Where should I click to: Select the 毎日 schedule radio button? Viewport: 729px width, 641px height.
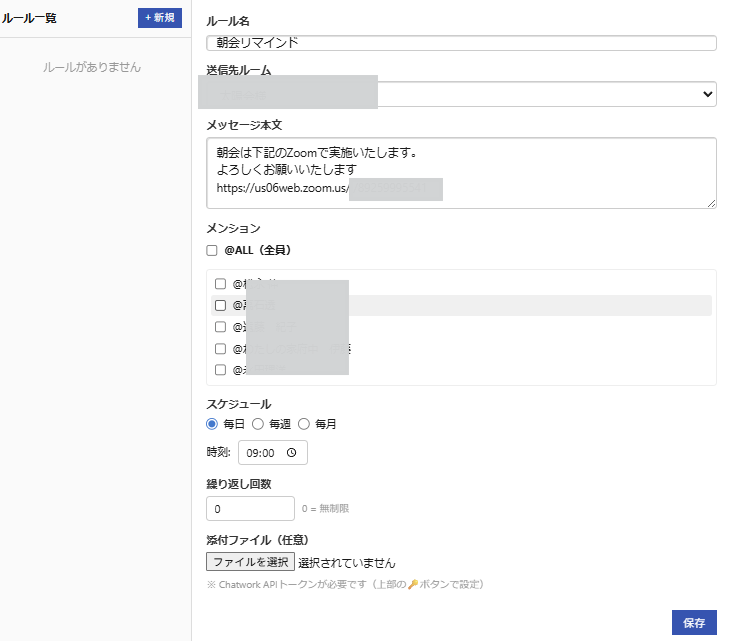pos(212,424)
